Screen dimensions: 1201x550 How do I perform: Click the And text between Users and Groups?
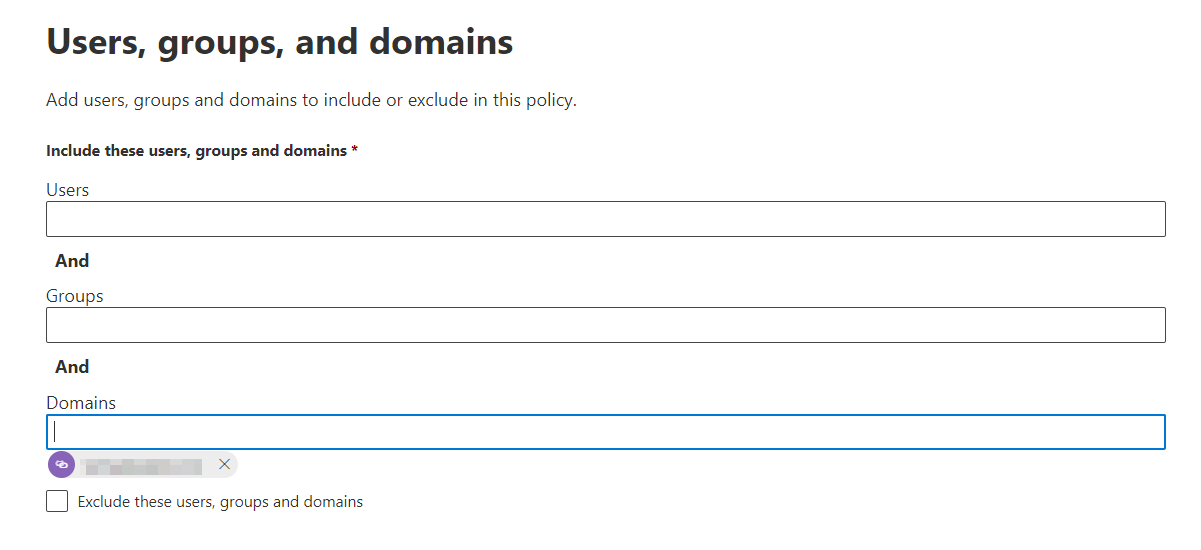tap(72, 261)
